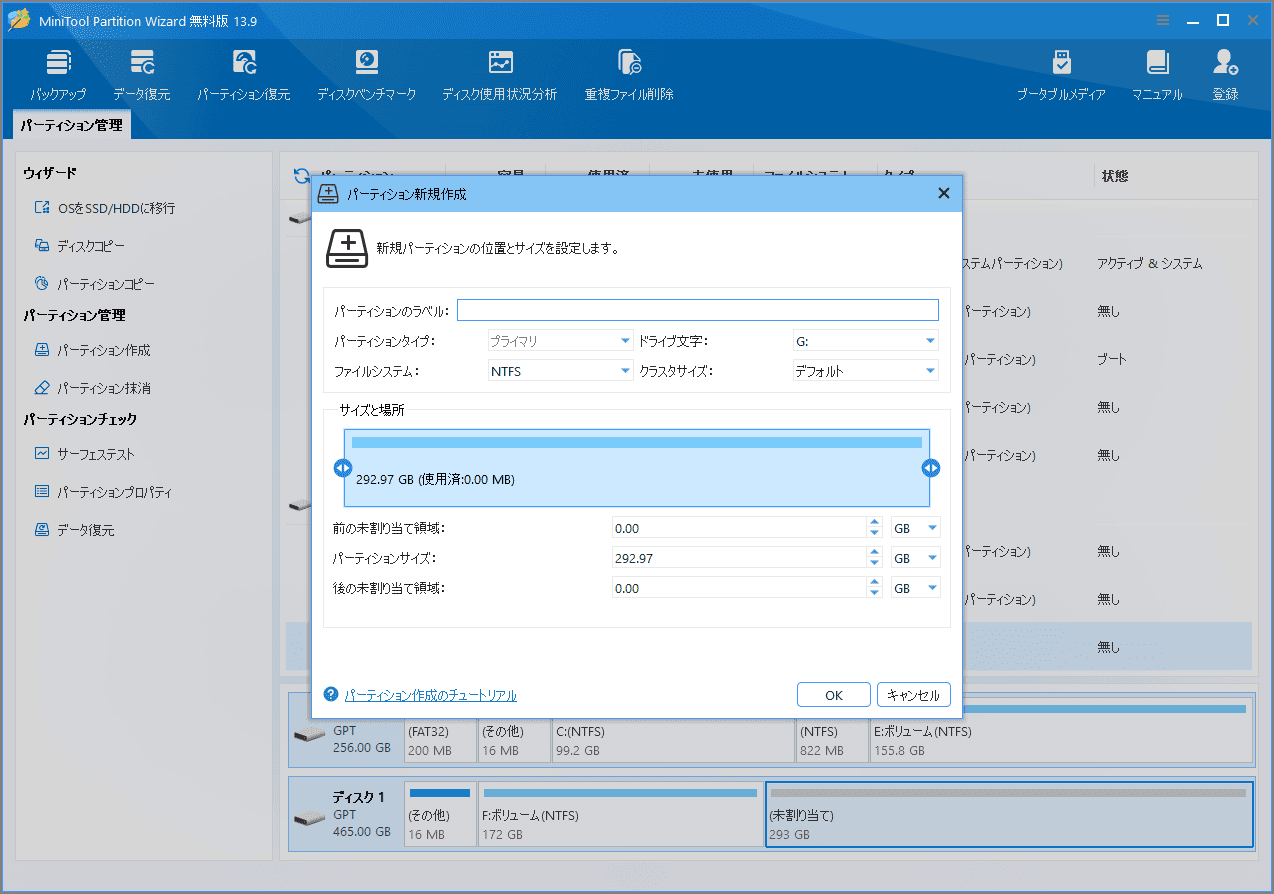Click the ブート status cell
The height and width of the screenshot is (894, 1274).
click(1112, 359)
